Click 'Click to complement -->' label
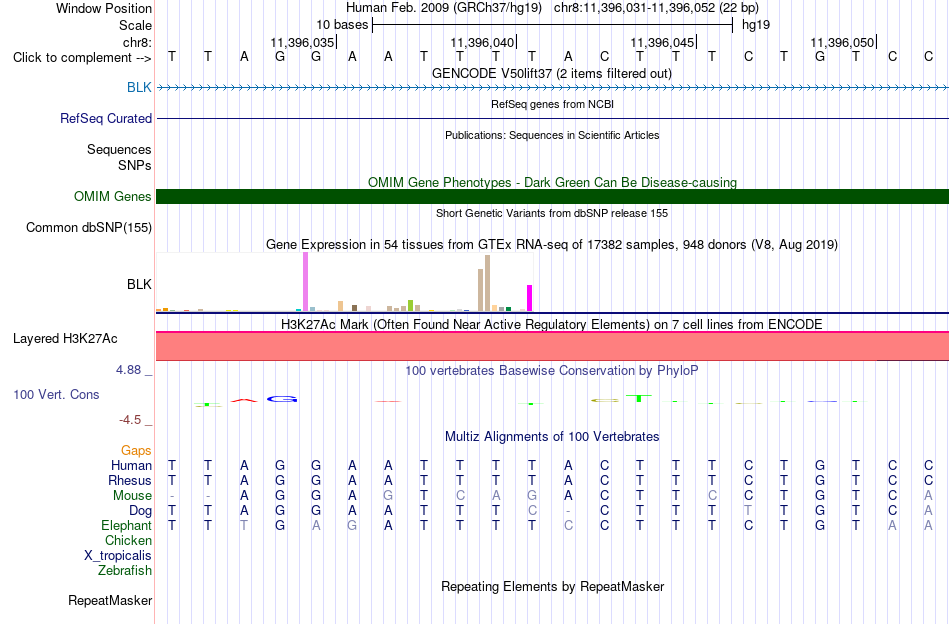Viewport: 950px width, 624px height. [x=82, y=58]
